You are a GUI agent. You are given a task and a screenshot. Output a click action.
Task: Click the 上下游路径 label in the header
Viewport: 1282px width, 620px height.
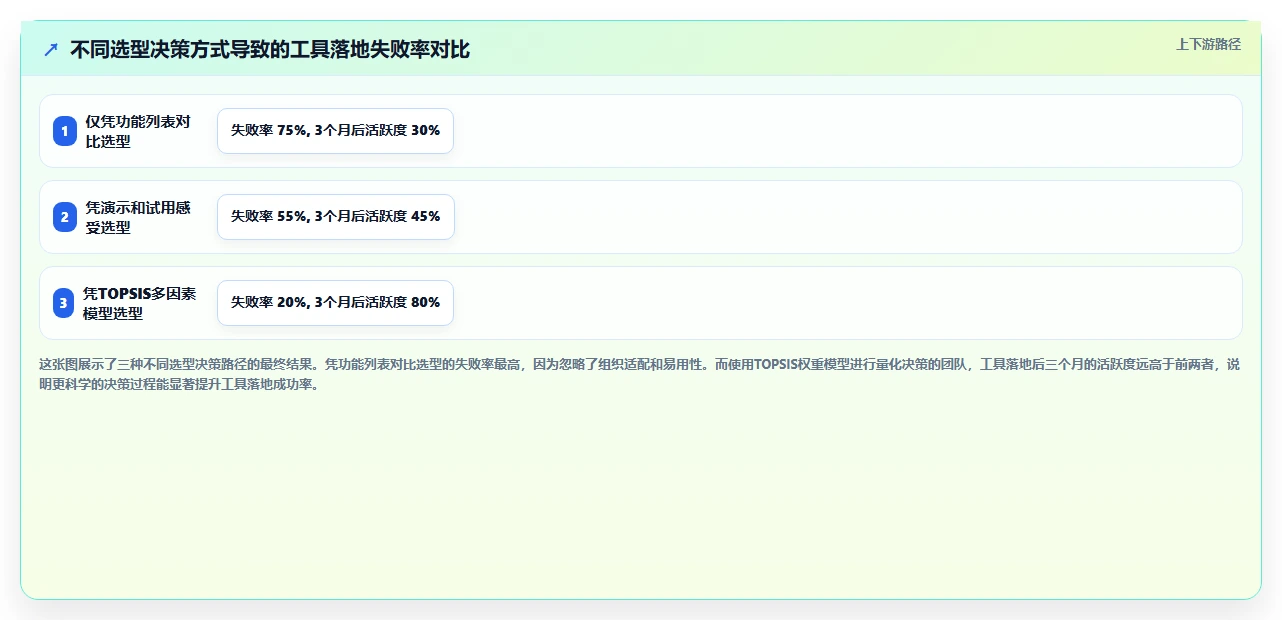1208,44
